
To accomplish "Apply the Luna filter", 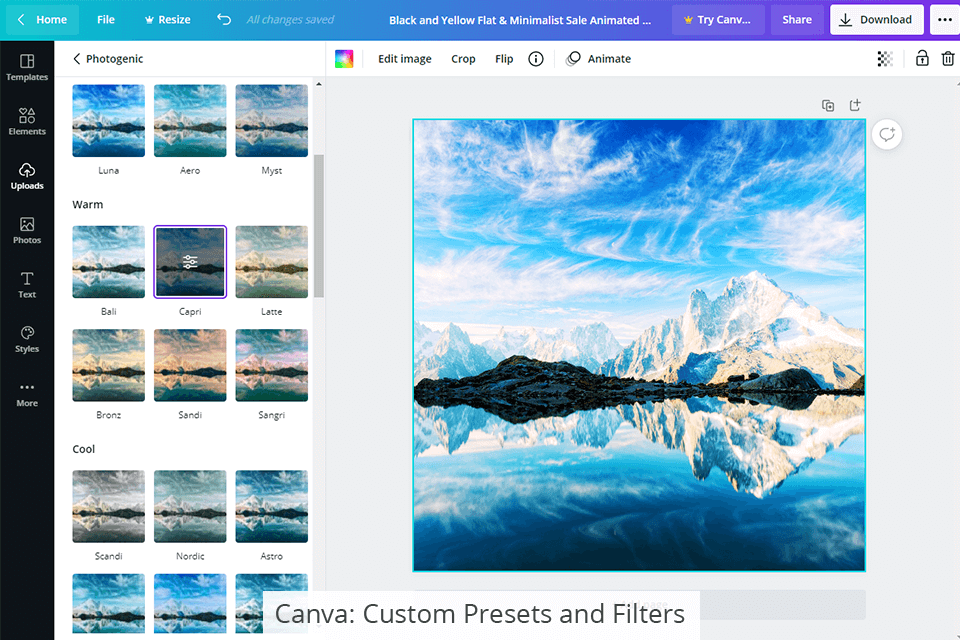I will [x=108, y=121].
